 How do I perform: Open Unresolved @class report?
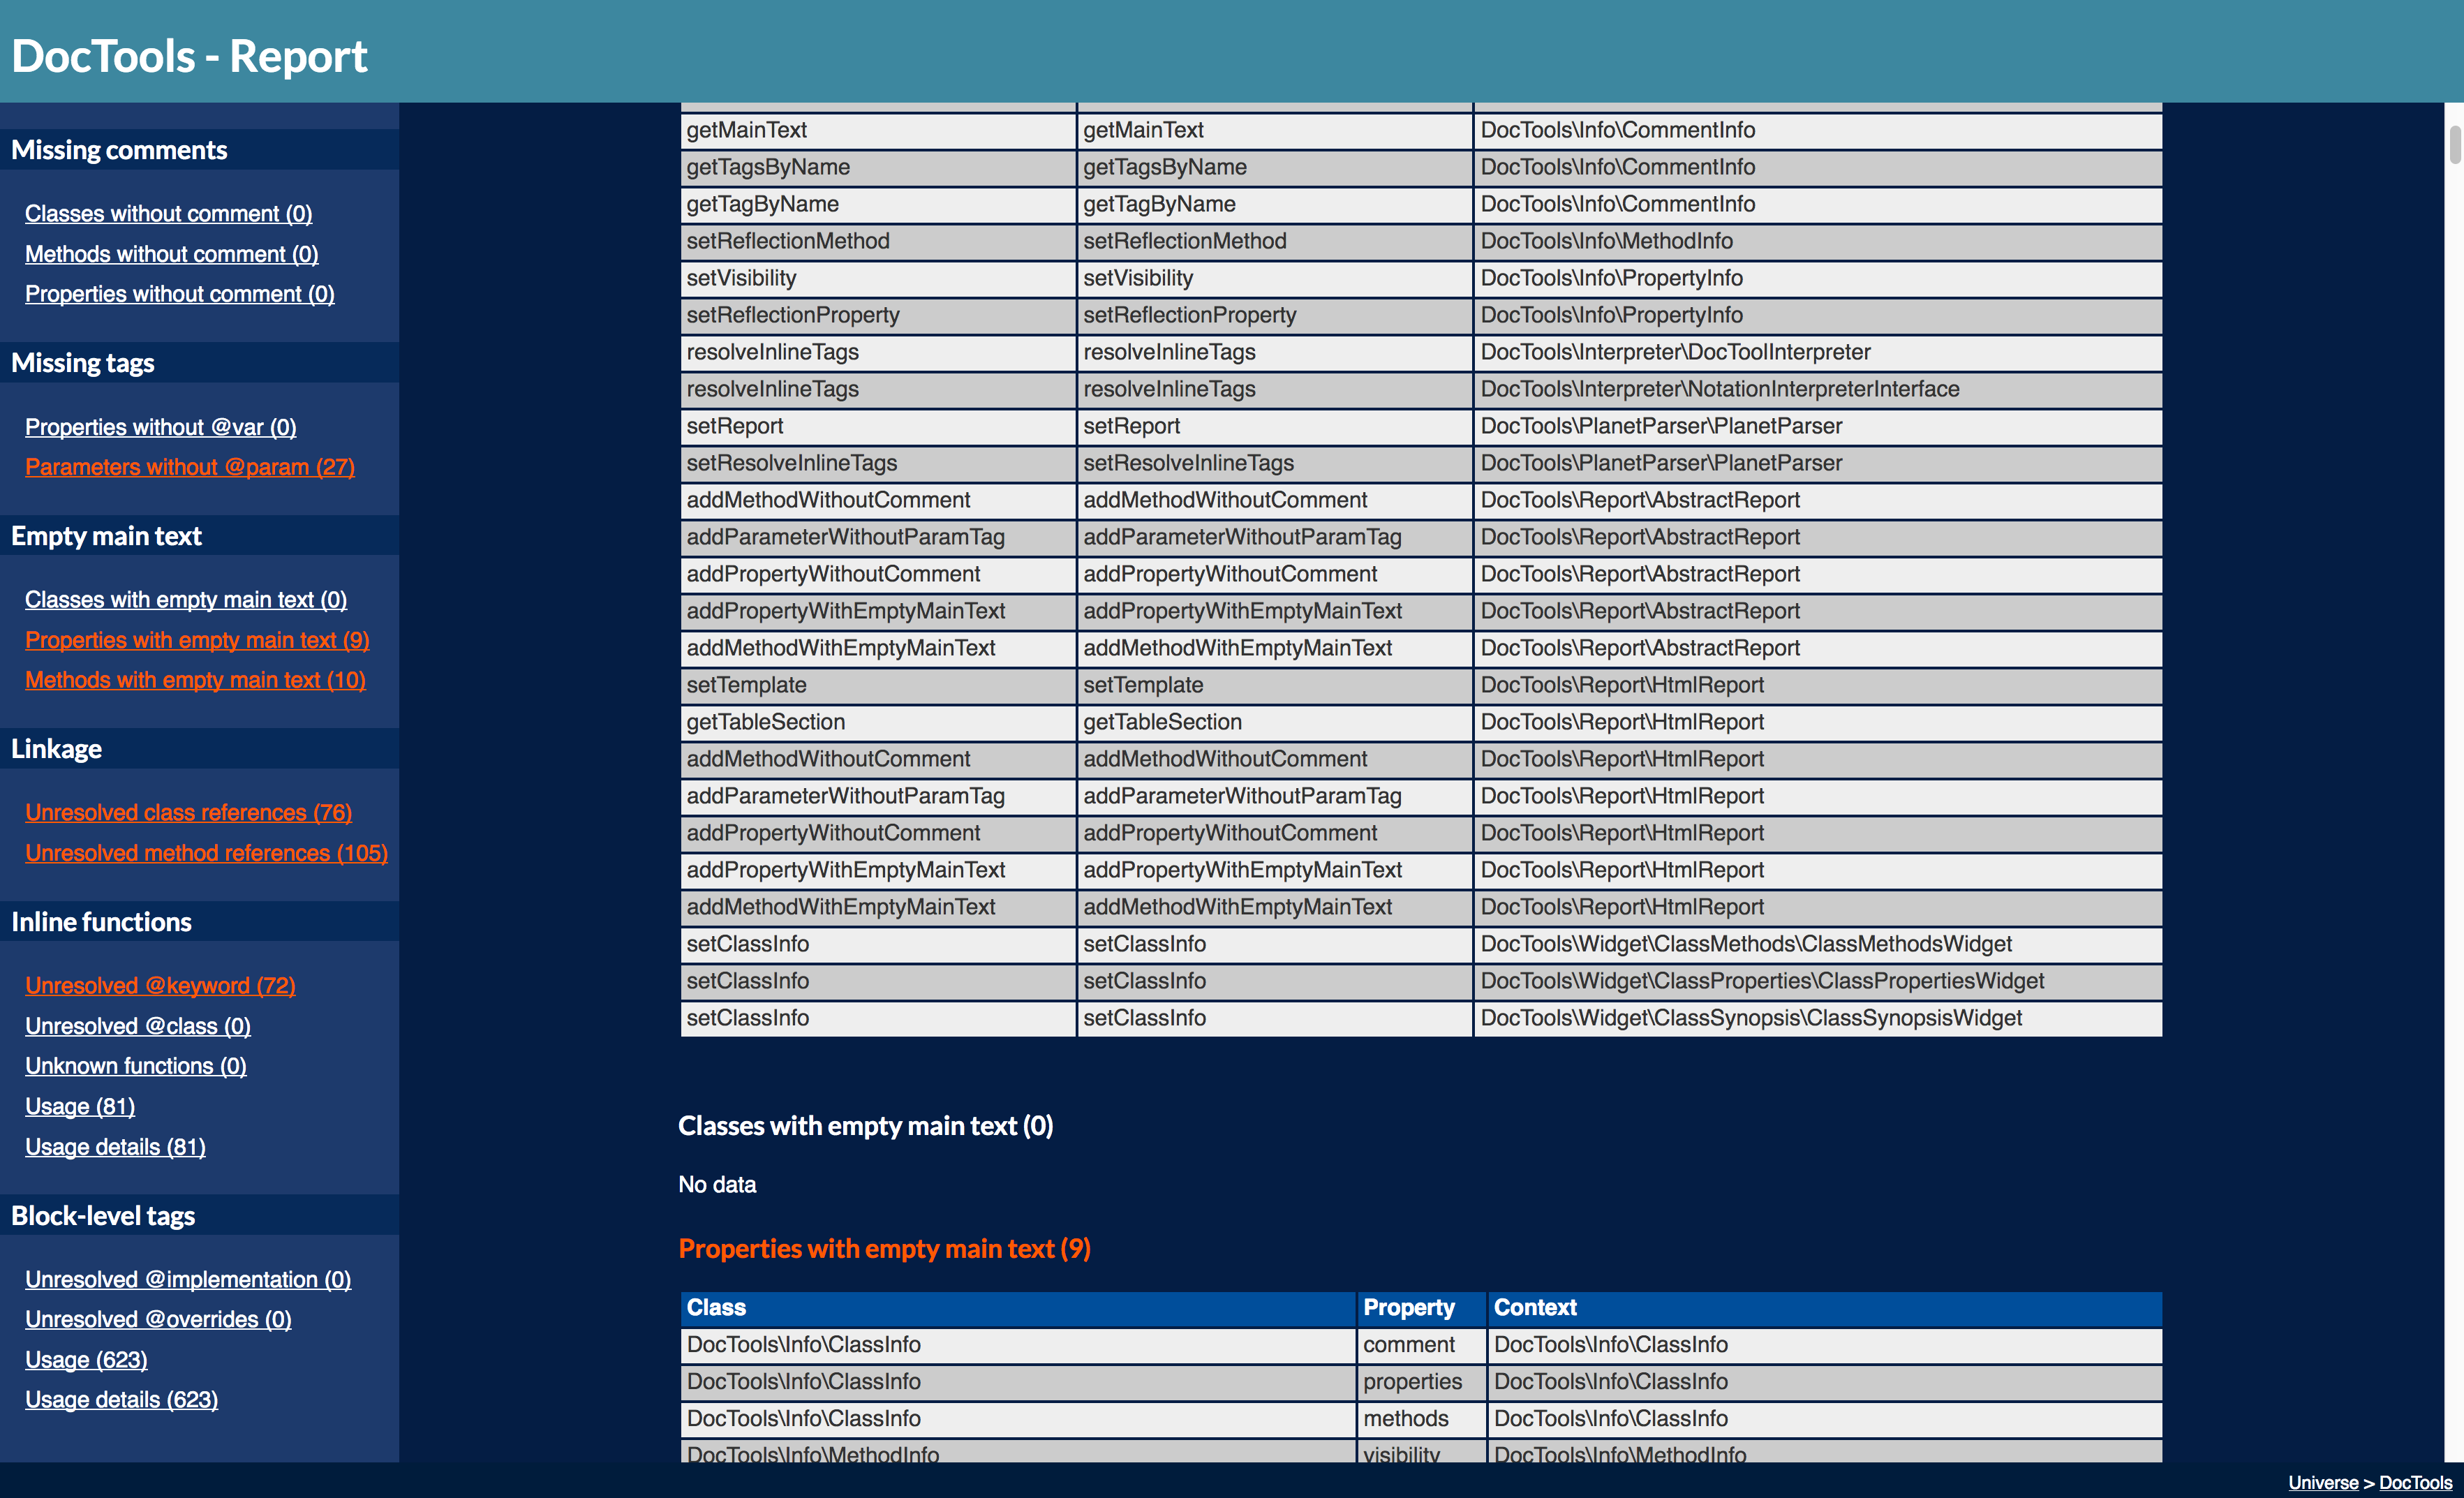(137, 1026)
